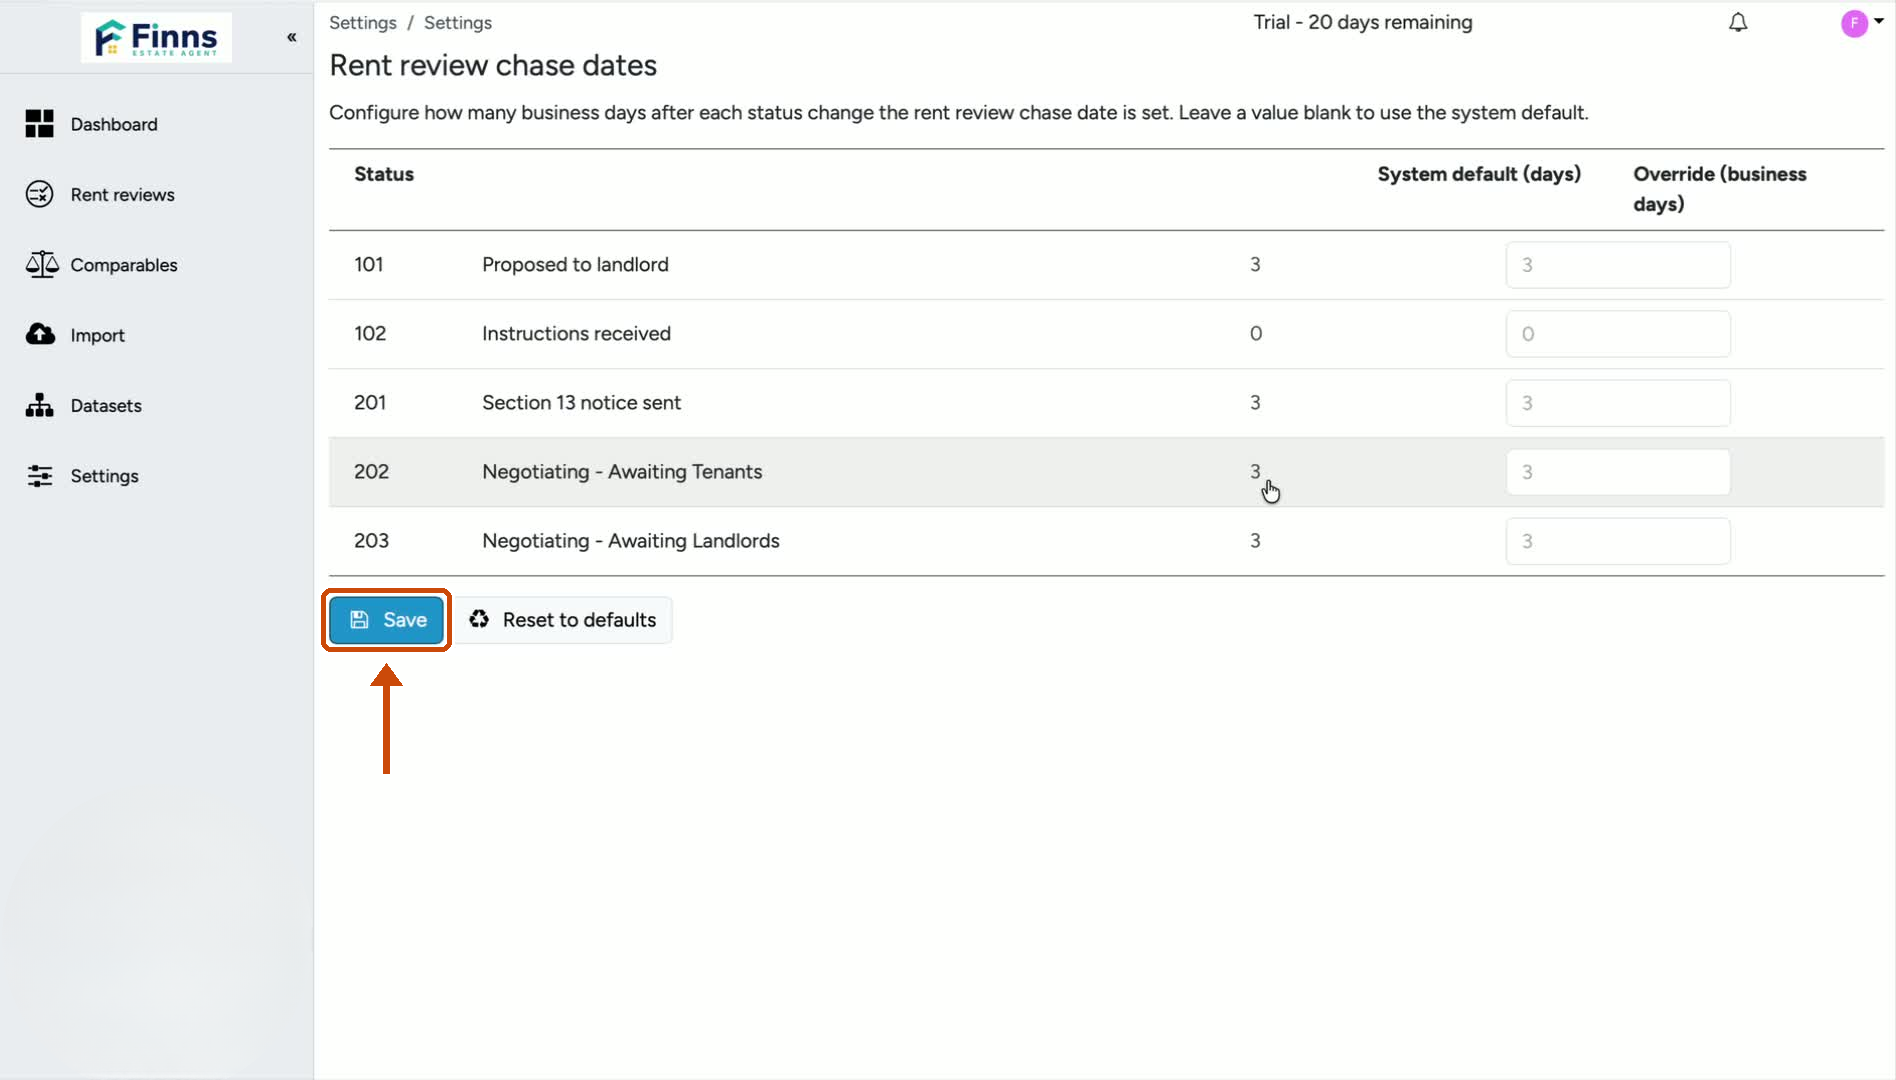1896x1080 pixels.
Task: Select the 'Section 13 notice sent' text
Action: click(581, 402)
